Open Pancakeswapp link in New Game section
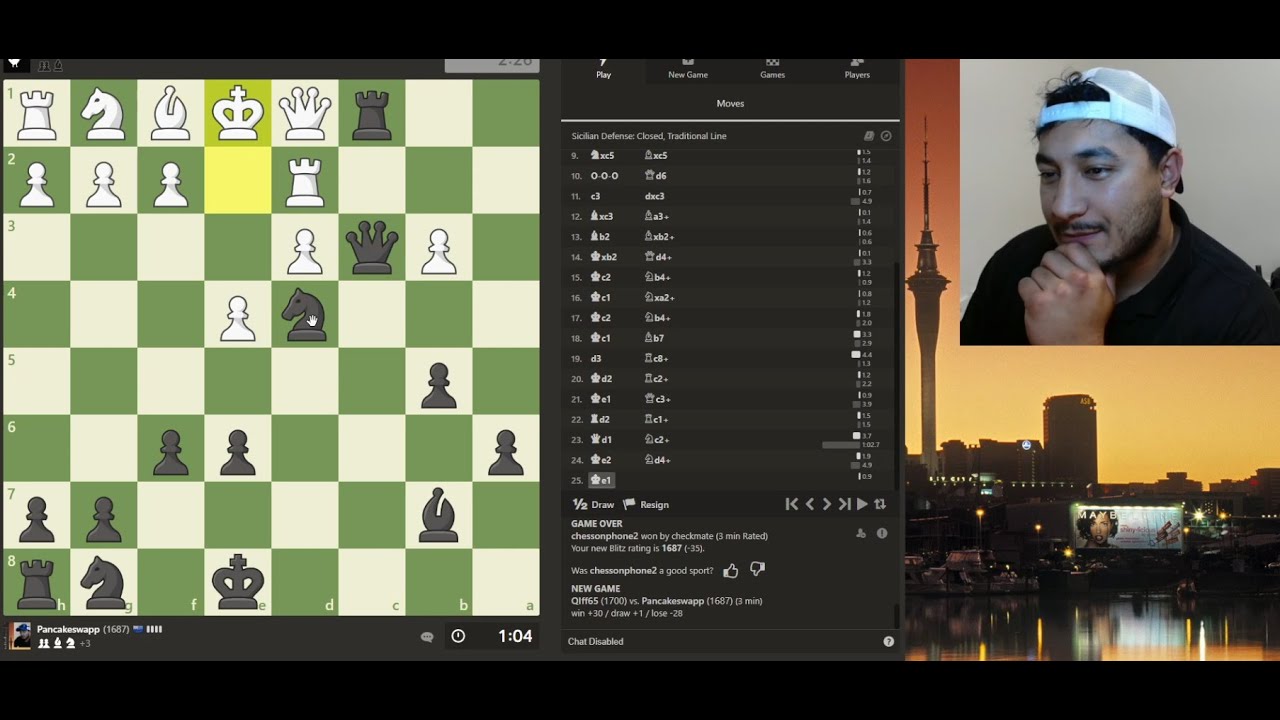This screenshot has width=1280, height=720. [x=671, y=601]
